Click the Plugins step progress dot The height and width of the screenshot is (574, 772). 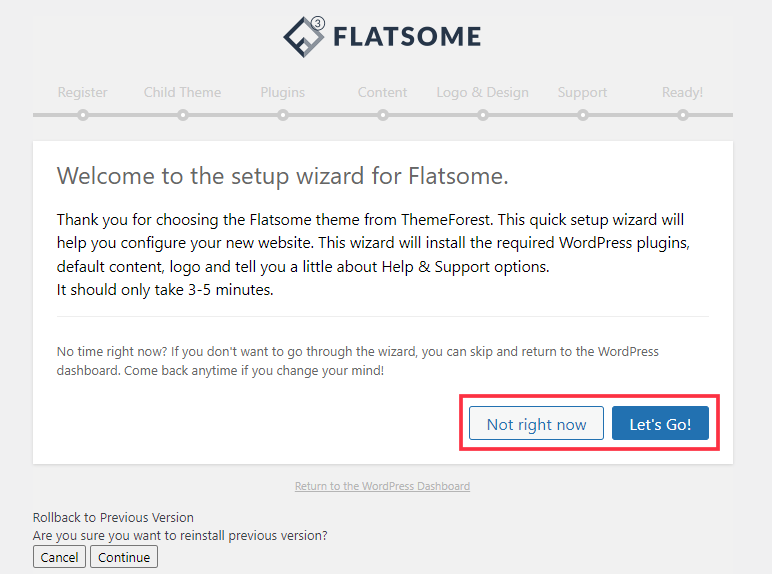pyautogui.click(x=283, y=115)
